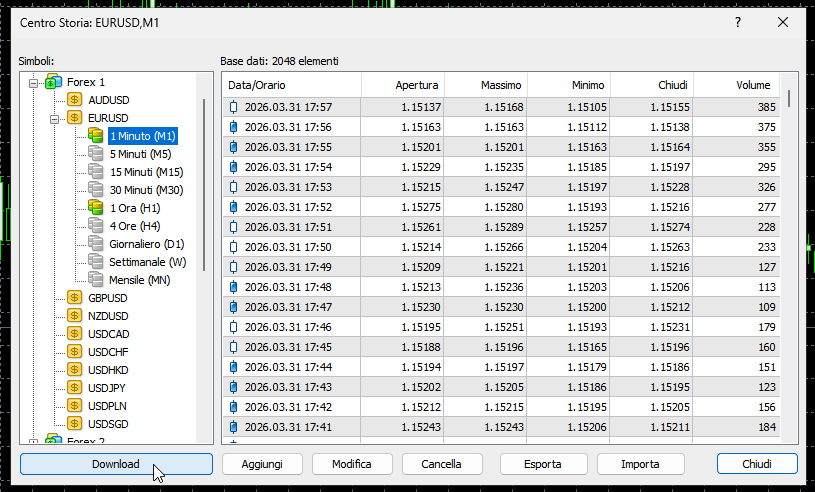The height and width of the screenshot is (492, 815).
Task: Sort by the Massimo column header
Action: point(486,85)
